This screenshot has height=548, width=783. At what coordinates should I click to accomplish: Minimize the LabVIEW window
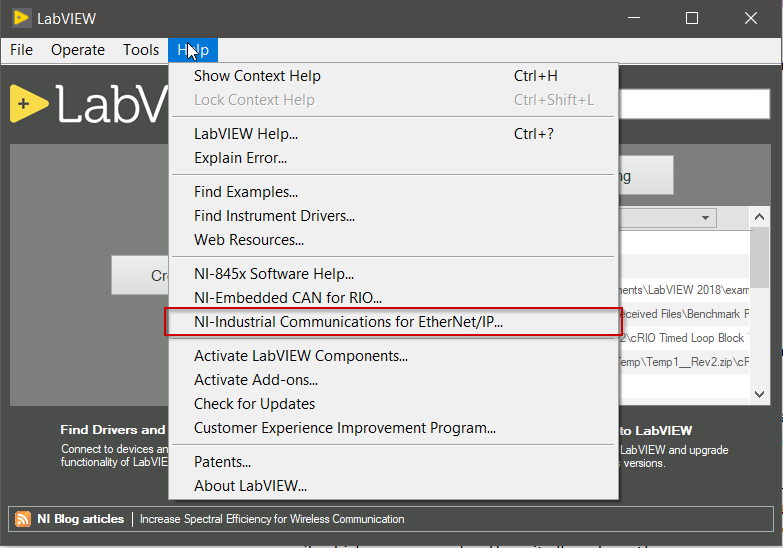(x=634, y=18)
